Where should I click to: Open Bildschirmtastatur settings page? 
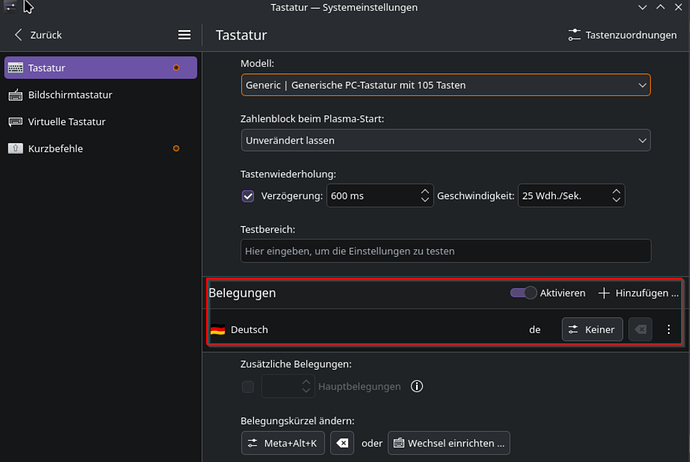101,95
